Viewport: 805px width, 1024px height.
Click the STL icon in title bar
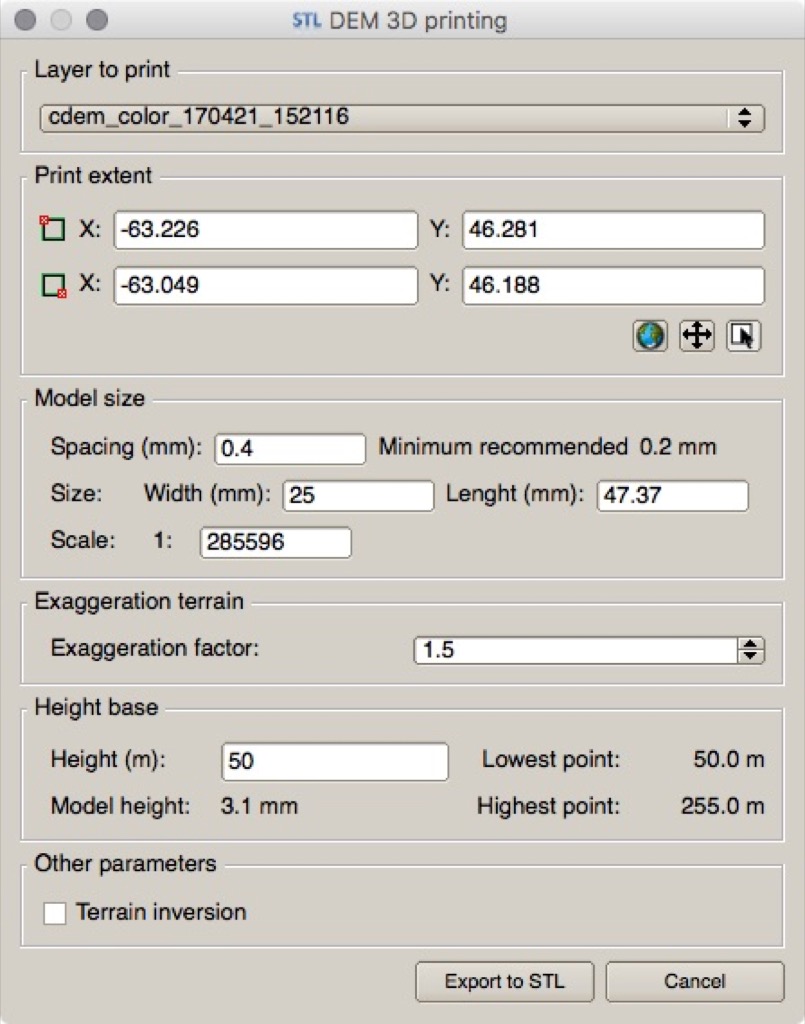tap(307, 21)
